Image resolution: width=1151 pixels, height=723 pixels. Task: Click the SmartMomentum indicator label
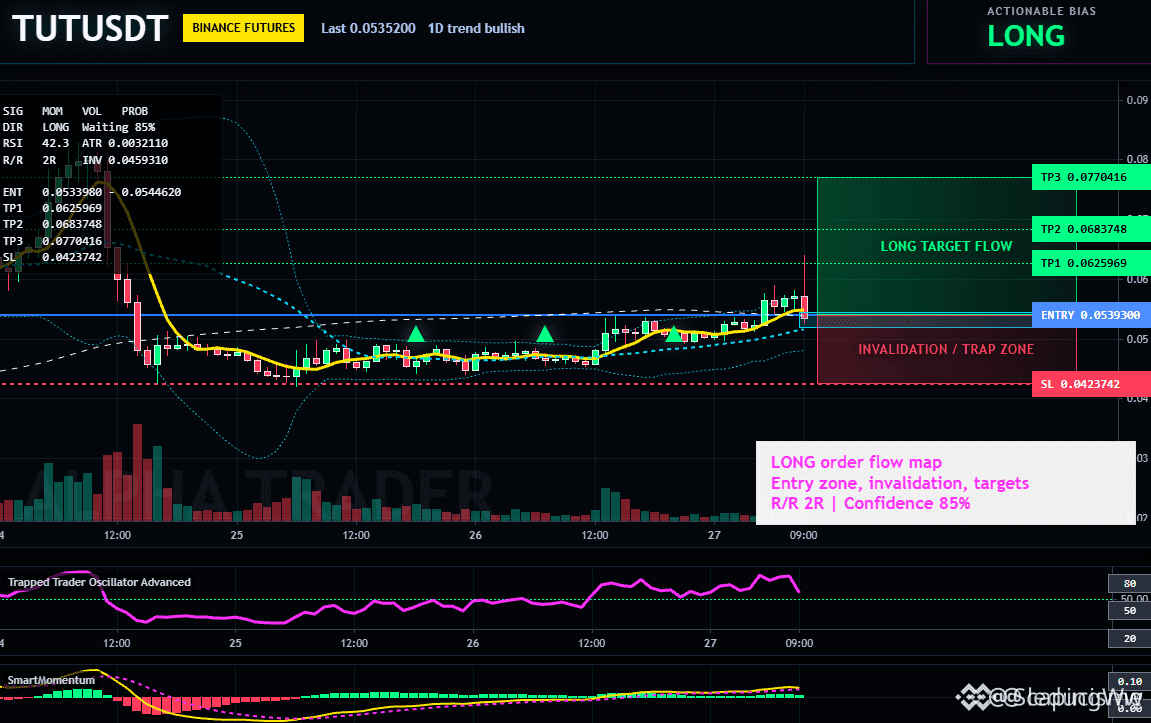(51, 680)
